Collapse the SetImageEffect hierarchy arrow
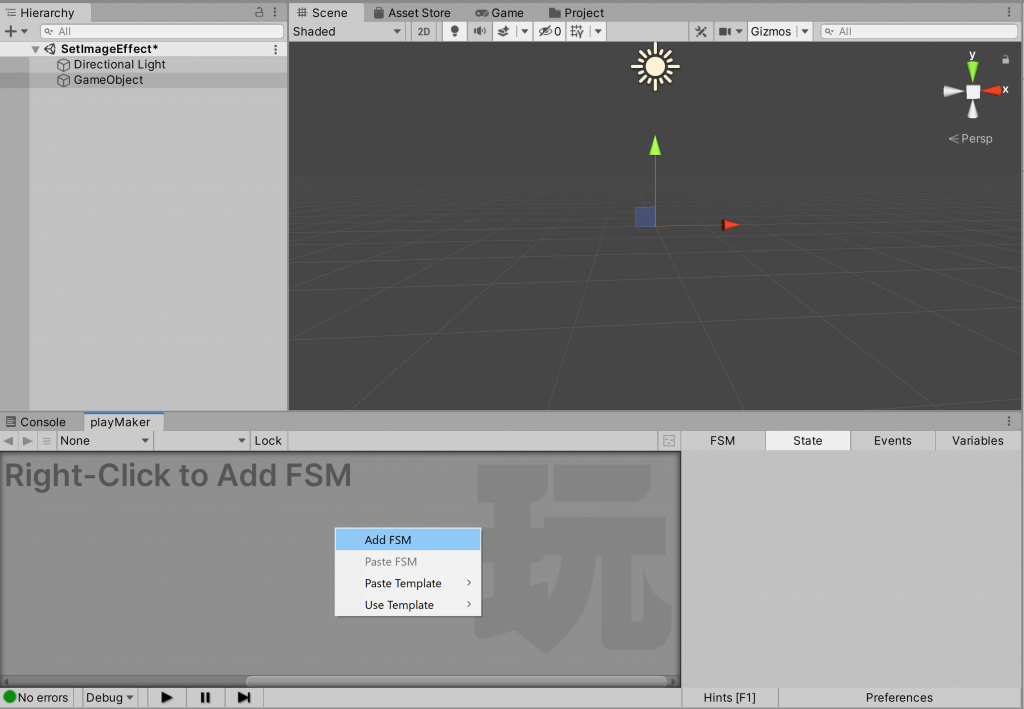Screen dimensions: 1024x709 (x=35, y=48)
